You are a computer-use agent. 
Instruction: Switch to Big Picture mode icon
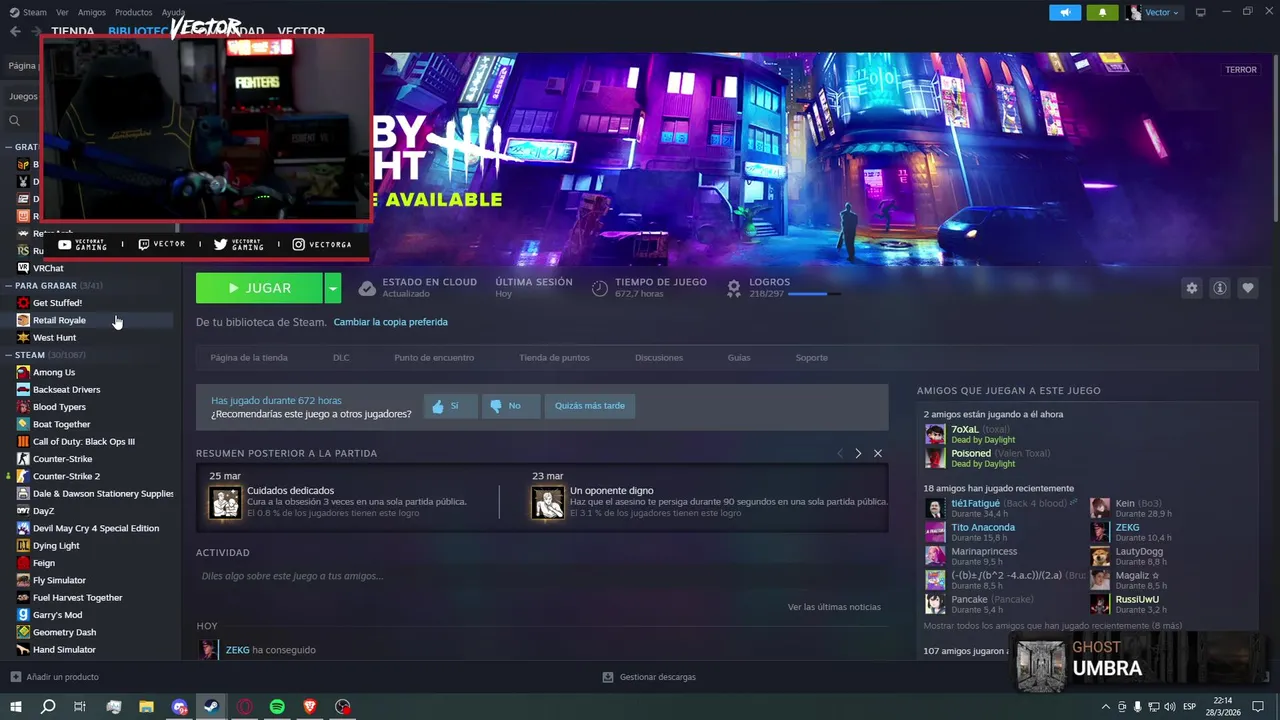(x=1201, y=12)
